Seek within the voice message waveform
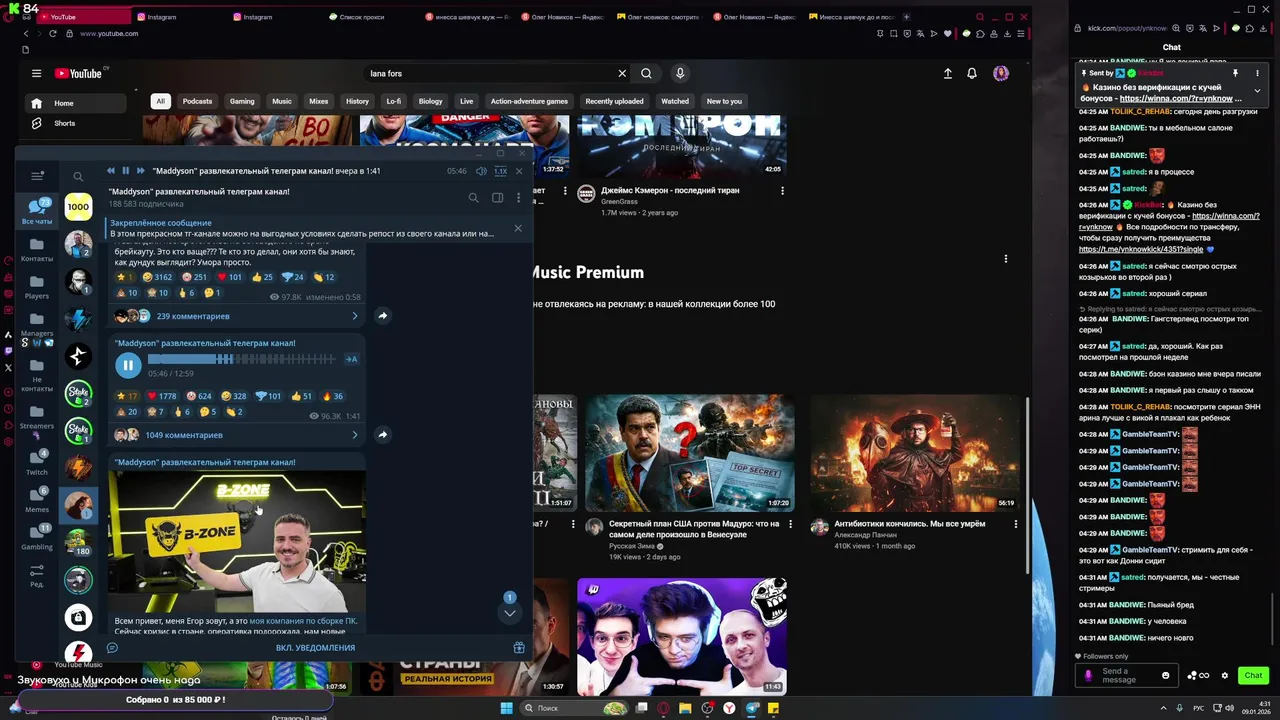 [243, 359]
